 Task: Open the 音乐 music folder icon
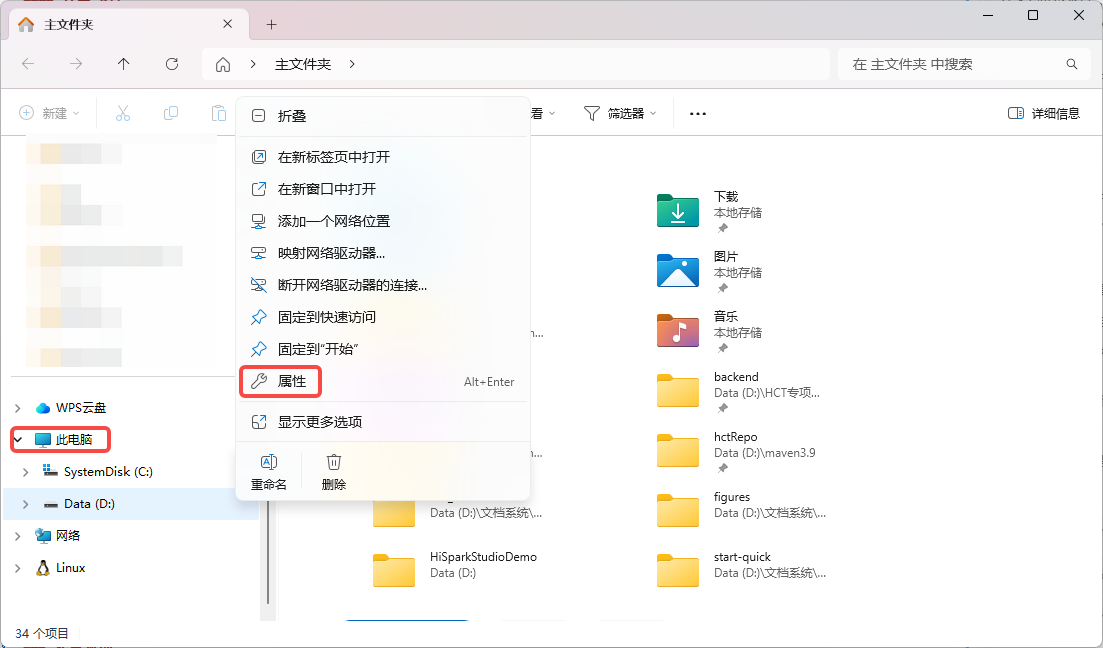click(x=677, y=331)
